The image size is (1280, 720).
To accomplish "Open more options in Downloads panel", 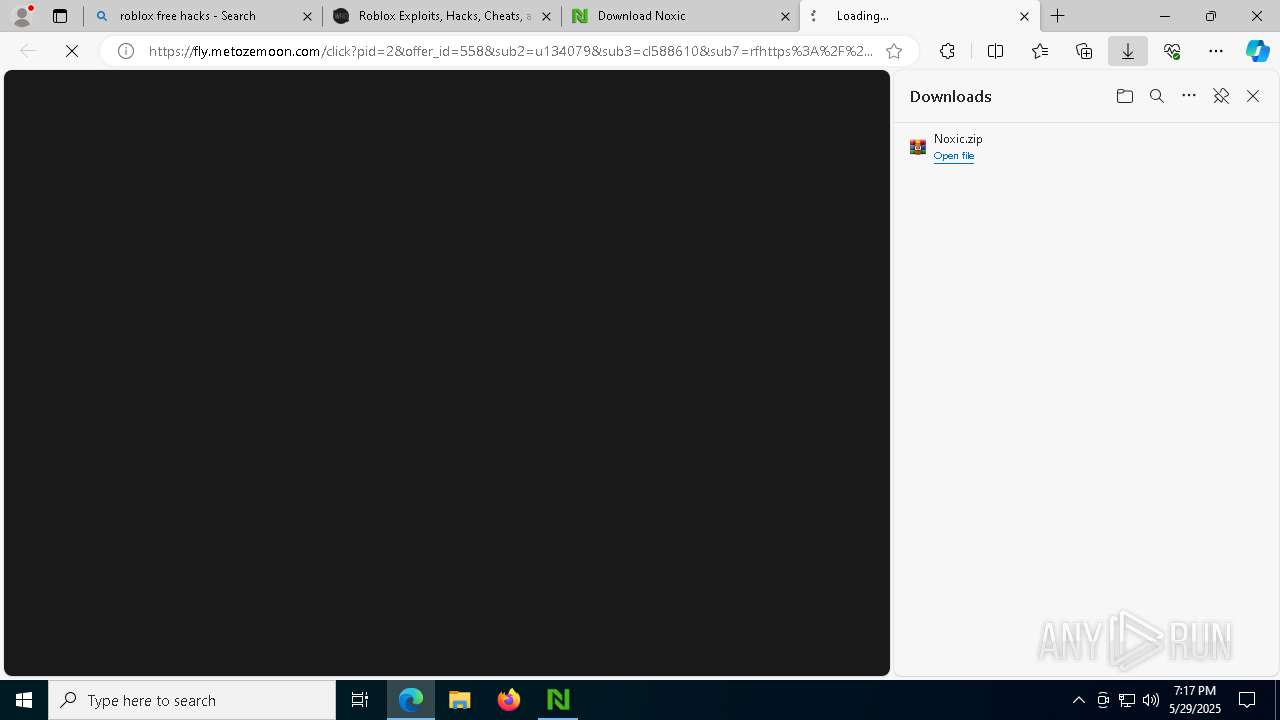I will click(1189, 96).
